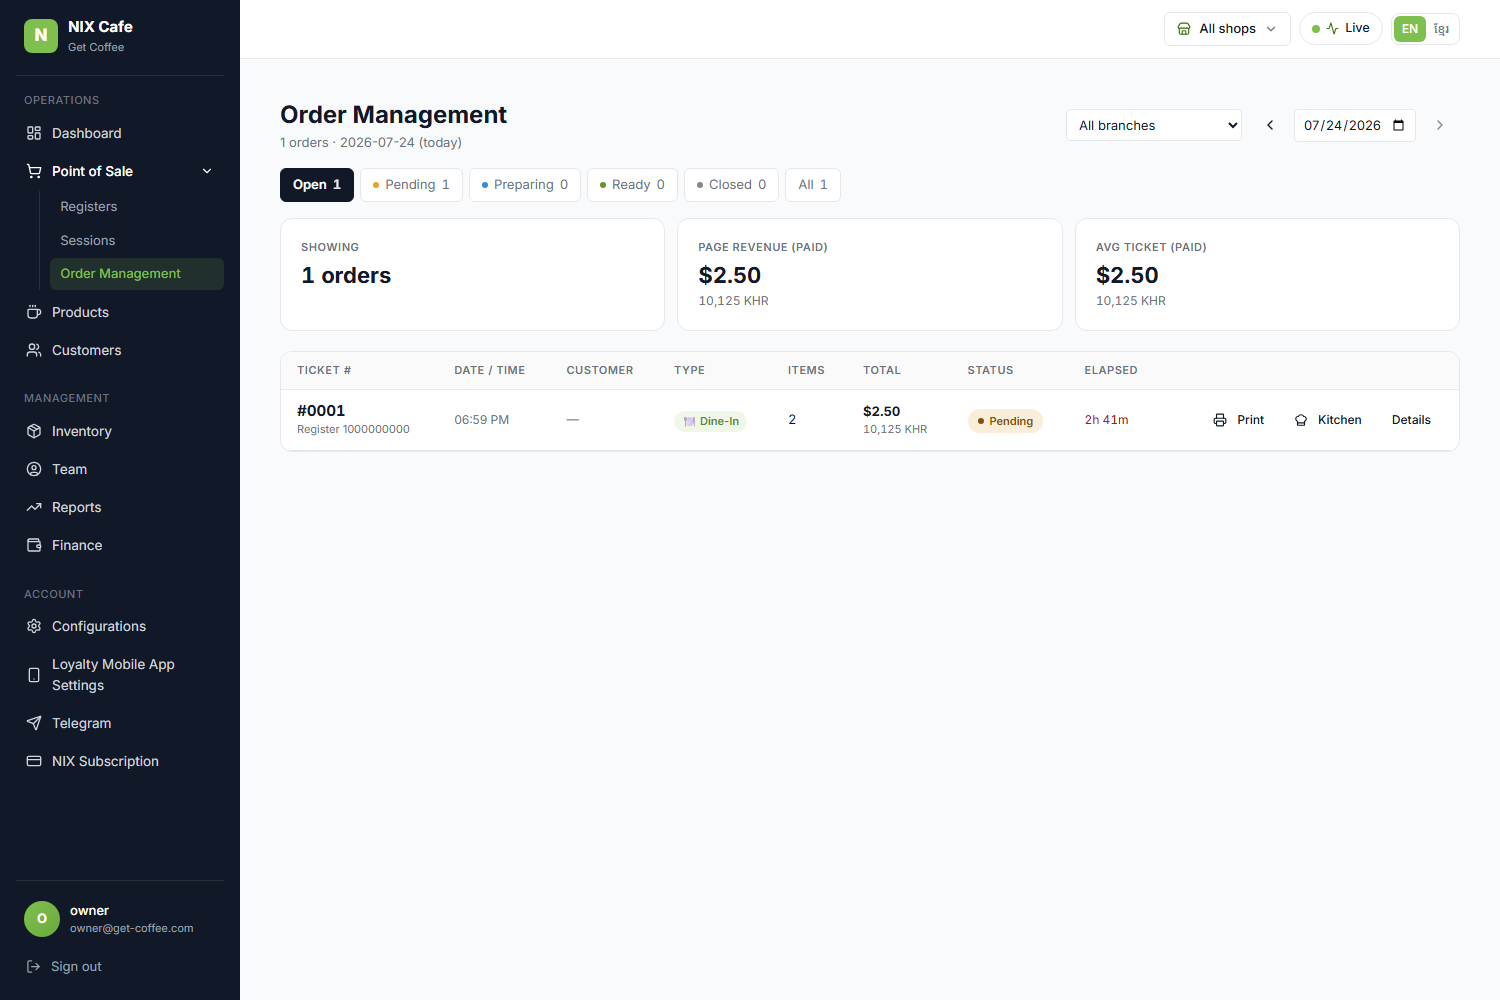Click the 06:59 PM time cell
The width and height of the screenshot is (1500, 1000).
[482, 420]
